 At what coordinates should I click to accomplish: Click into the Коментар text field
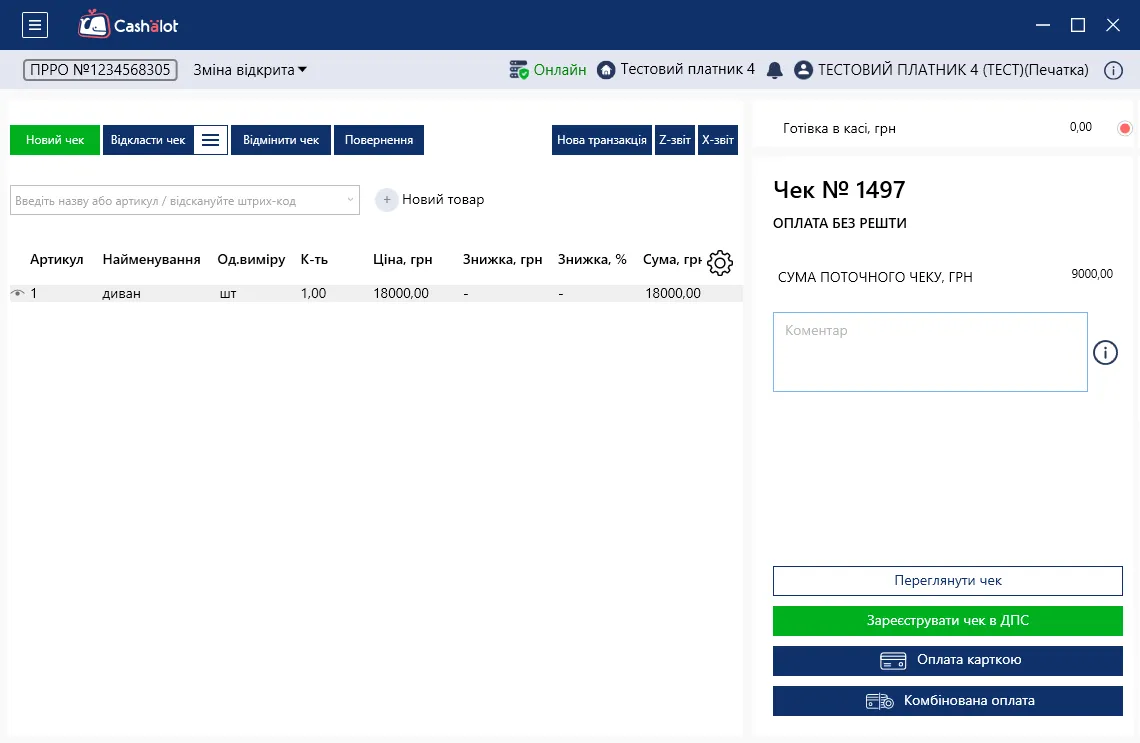click(930, 352)
